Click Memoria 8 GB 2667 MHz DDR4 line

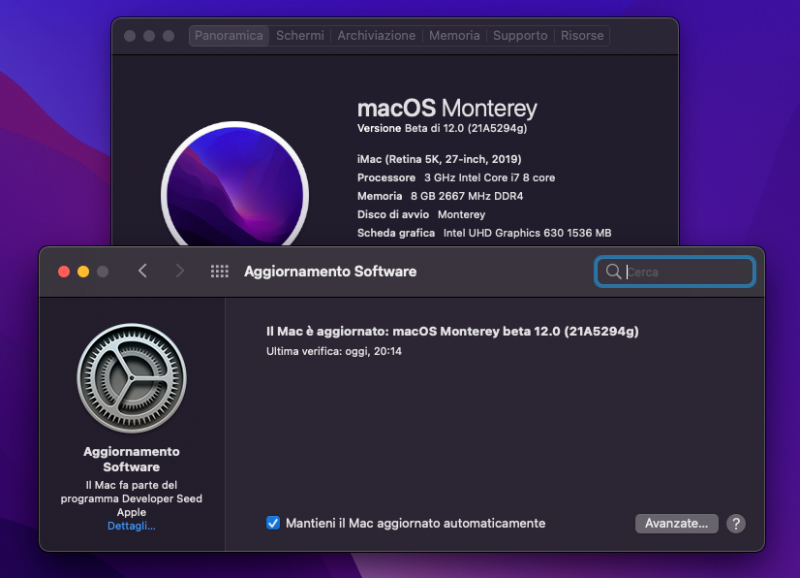click(x=440, y=196)
